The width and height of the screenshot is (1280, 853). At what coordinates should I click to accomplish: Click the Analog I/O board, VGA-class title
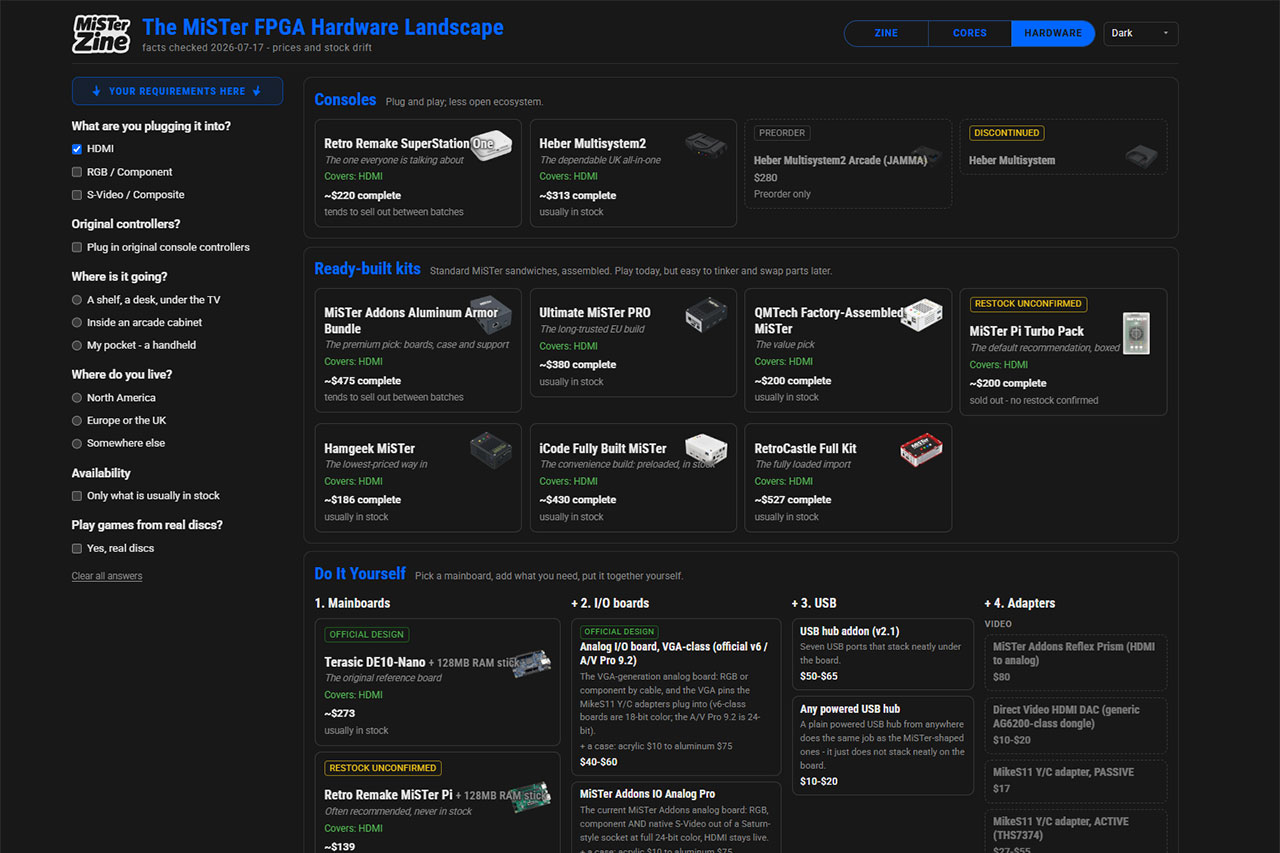click(674, 653)
